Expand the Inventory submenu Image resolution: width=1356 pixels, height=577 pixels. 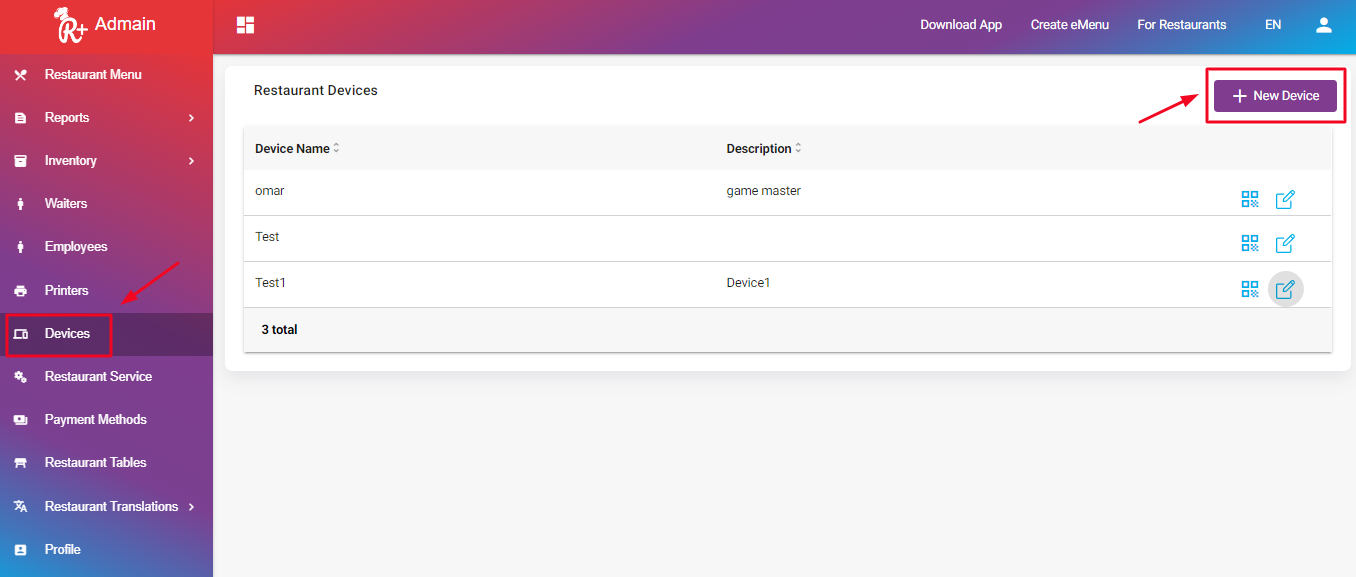coord(191,161)
